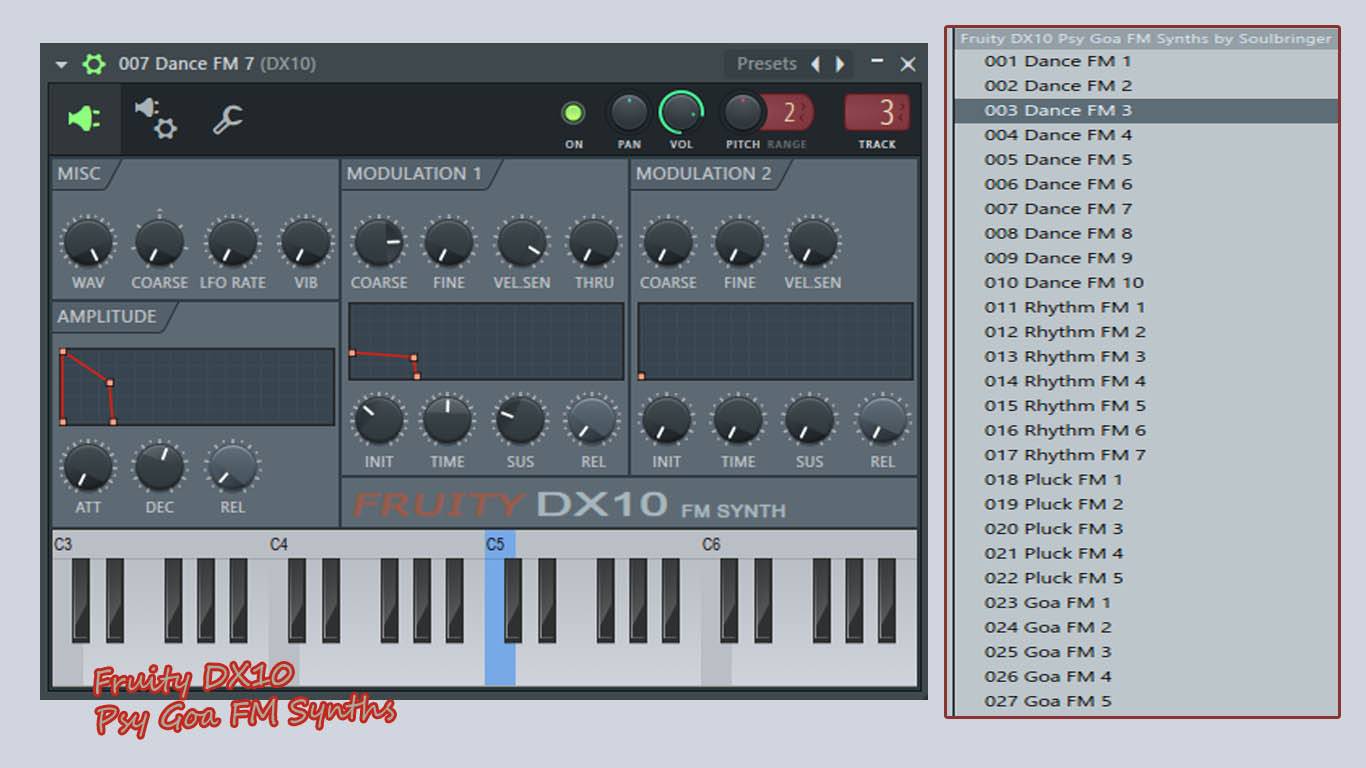Select preset 009 Dance FM 9
1366x768 pixels.
pos(1146,257)
